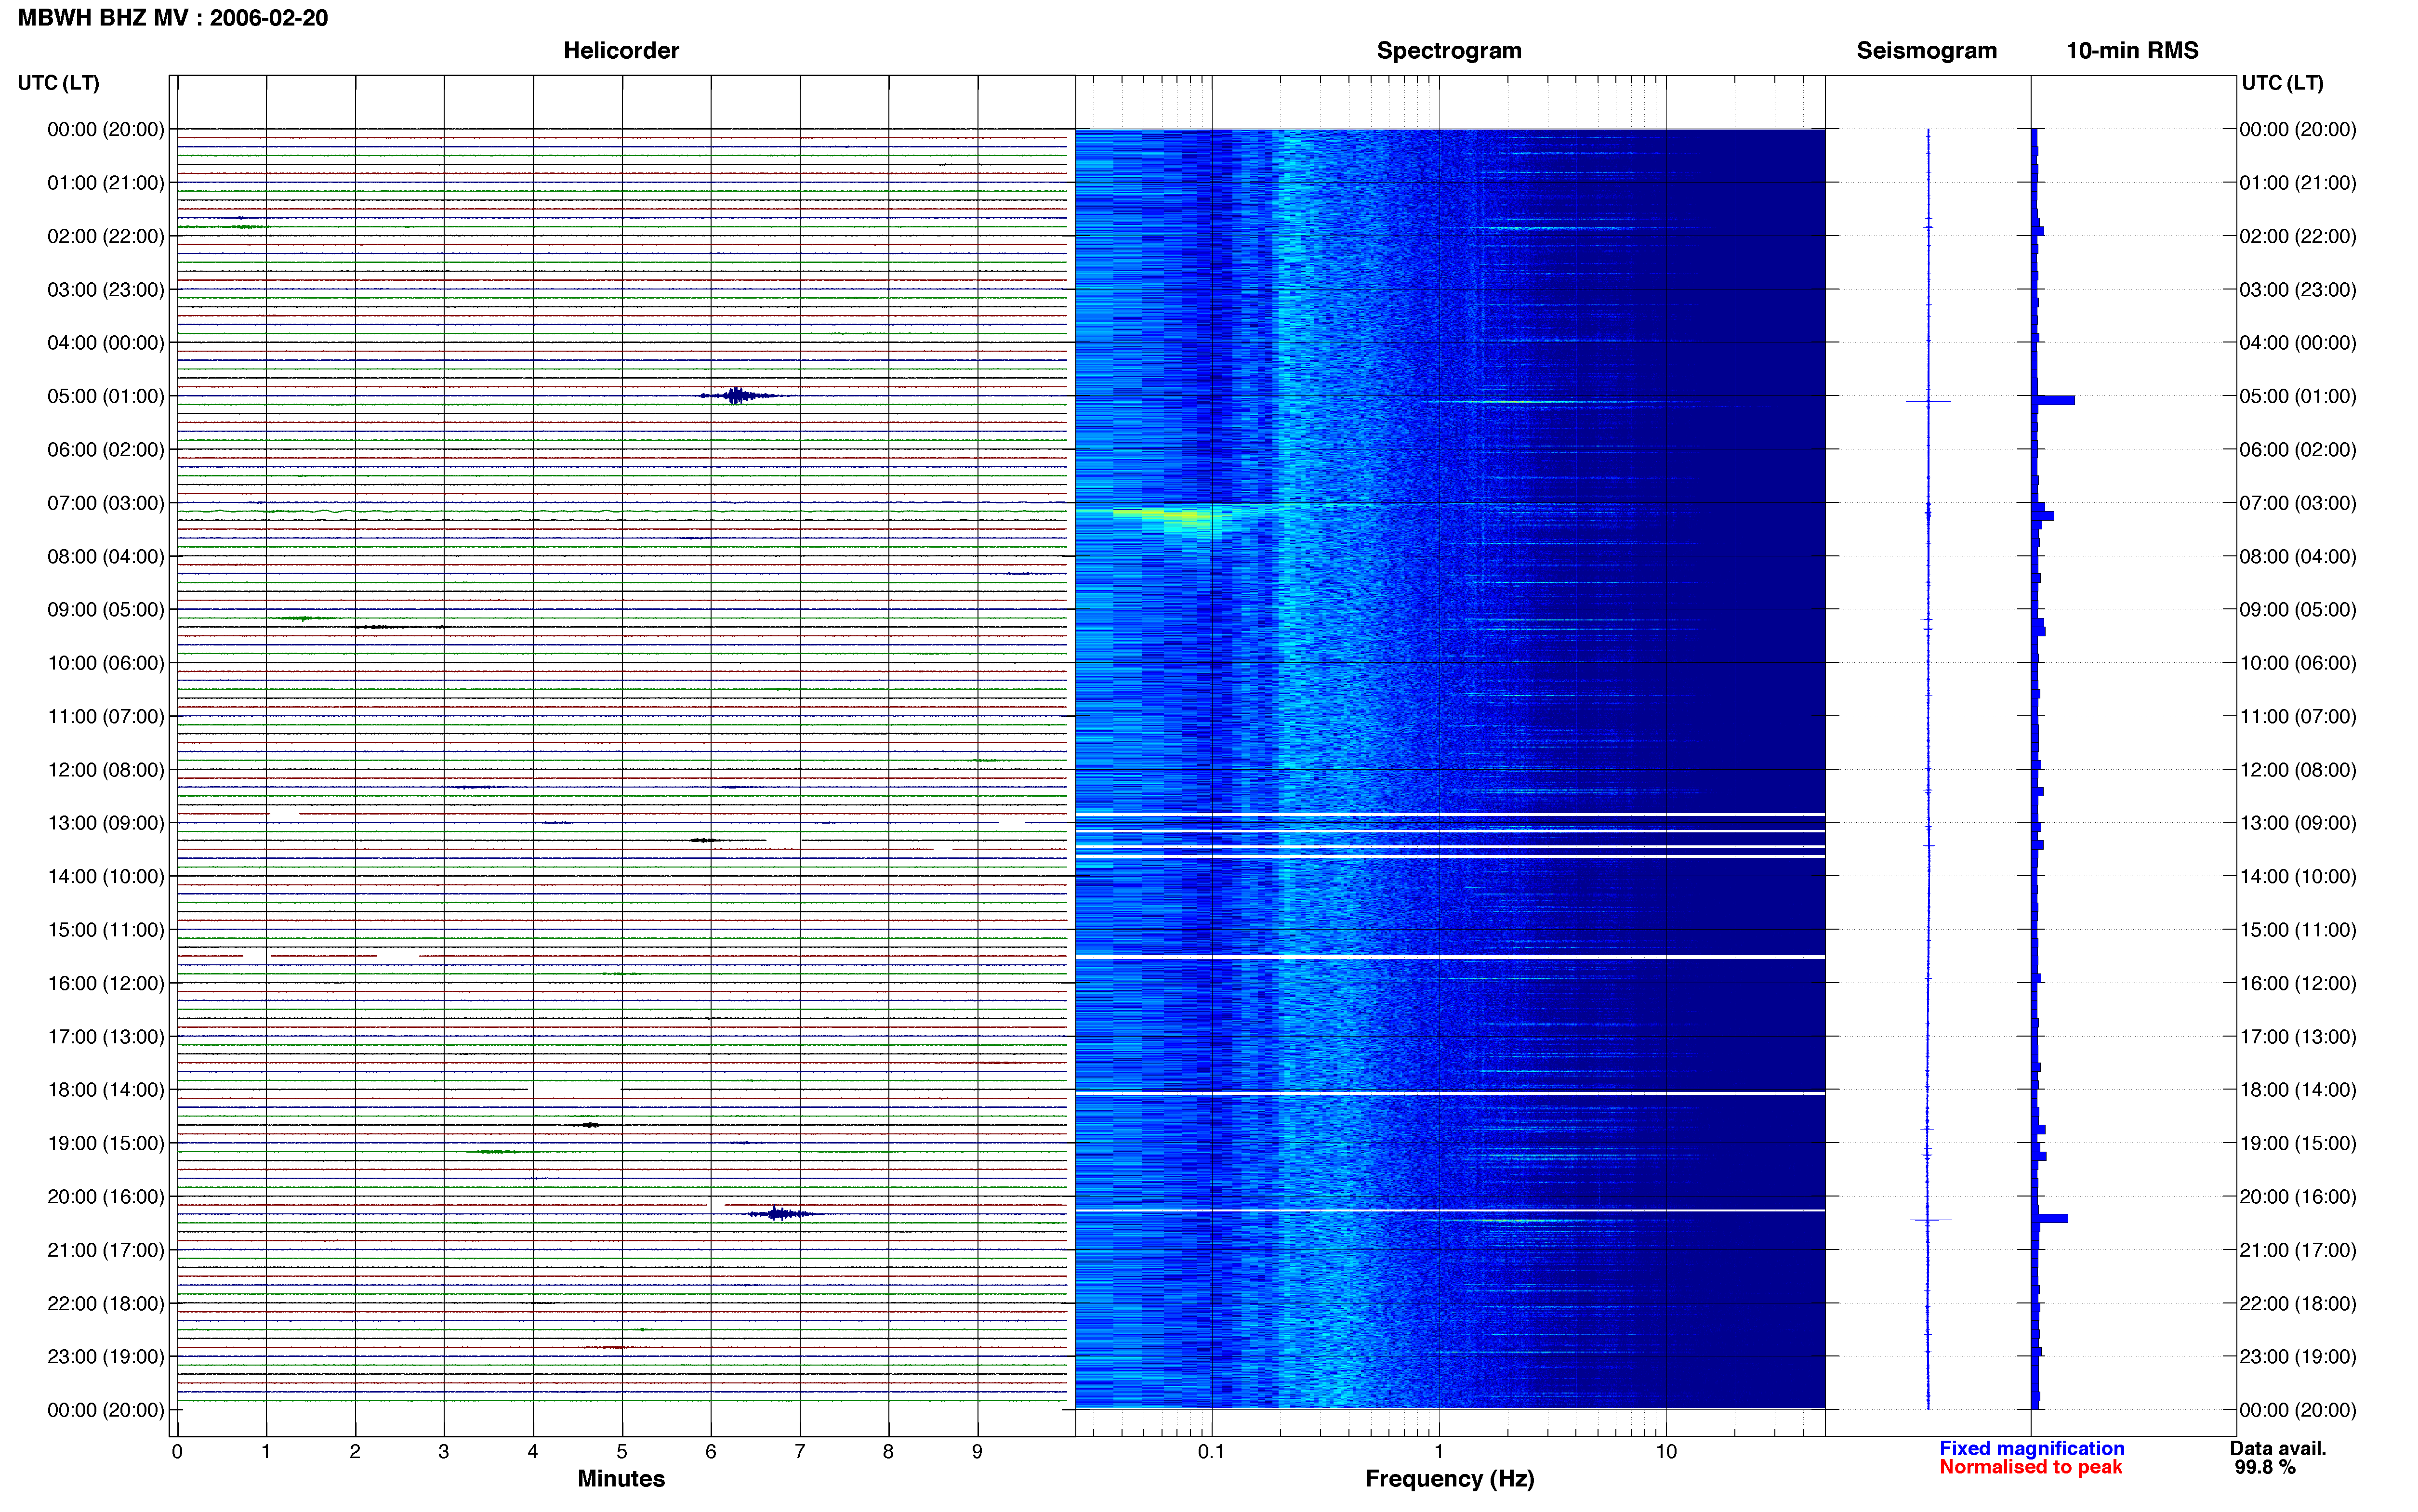
Task: Click the Frequency axis tick '0.1'
Action: tap(1211, 1451)
